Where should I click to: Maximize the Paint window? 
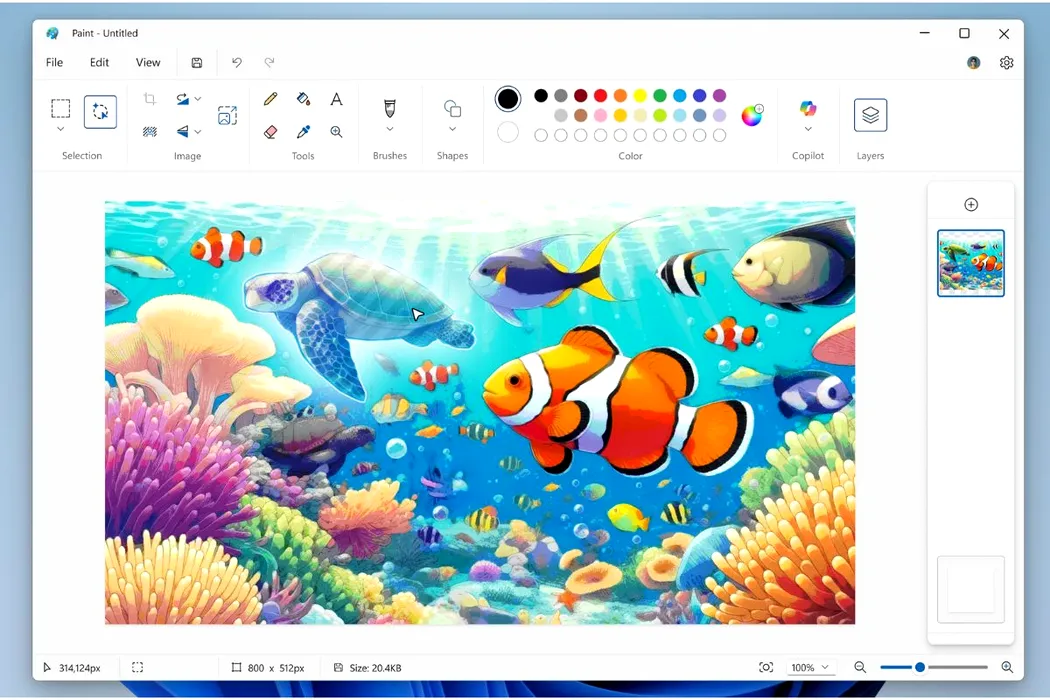964,33
